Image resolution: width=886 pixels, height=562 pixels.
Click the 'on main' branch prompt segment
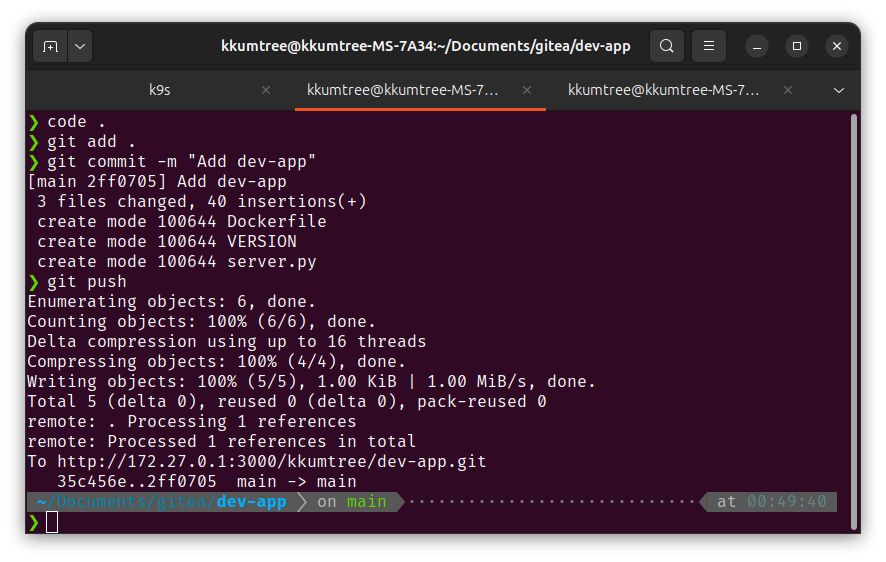pos(351,502)
